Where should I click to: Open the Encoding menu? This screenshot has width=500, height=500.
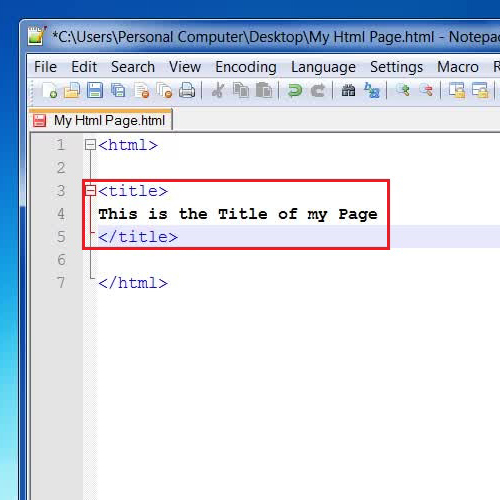246,67
